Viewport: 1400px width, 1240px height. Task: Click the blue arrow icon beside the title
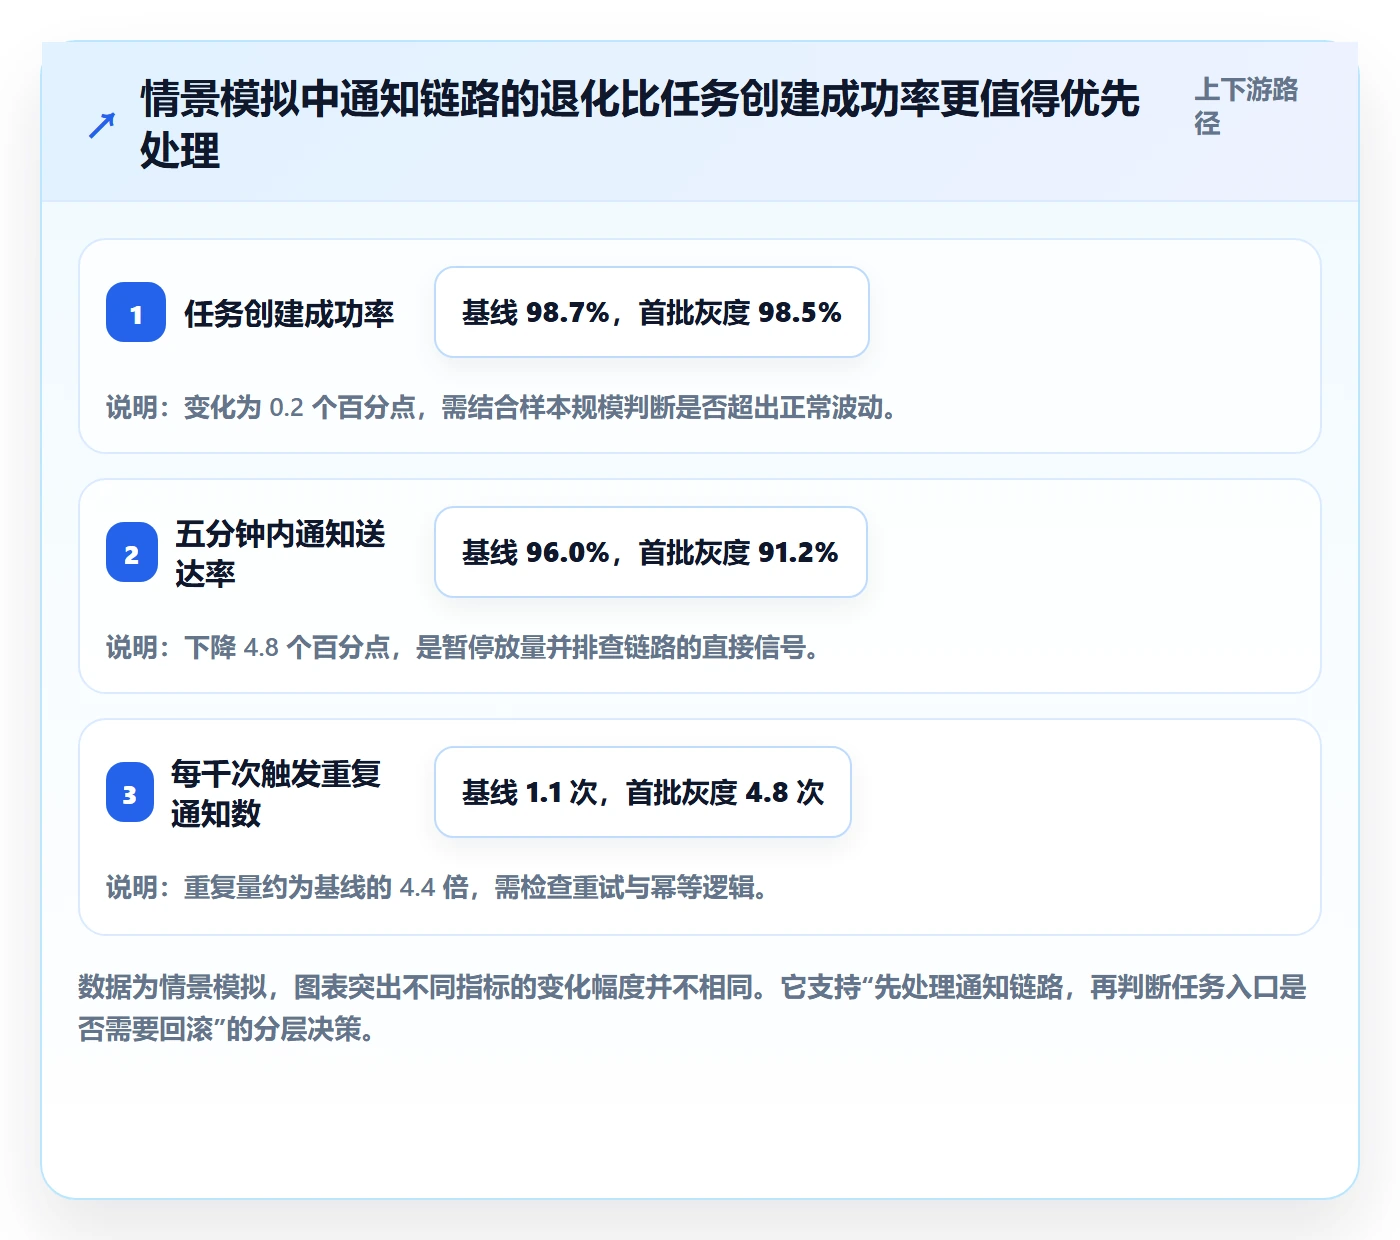(102, 125)
